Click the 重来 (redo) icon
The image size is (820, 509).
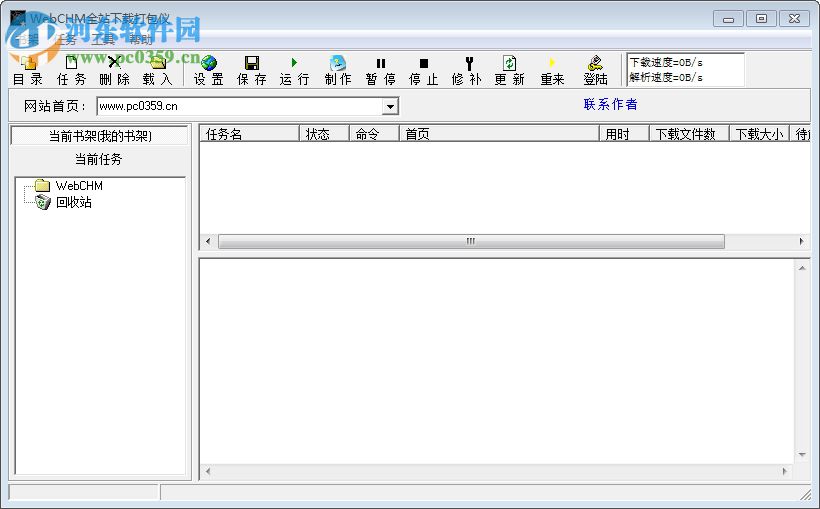click(552, 71)
